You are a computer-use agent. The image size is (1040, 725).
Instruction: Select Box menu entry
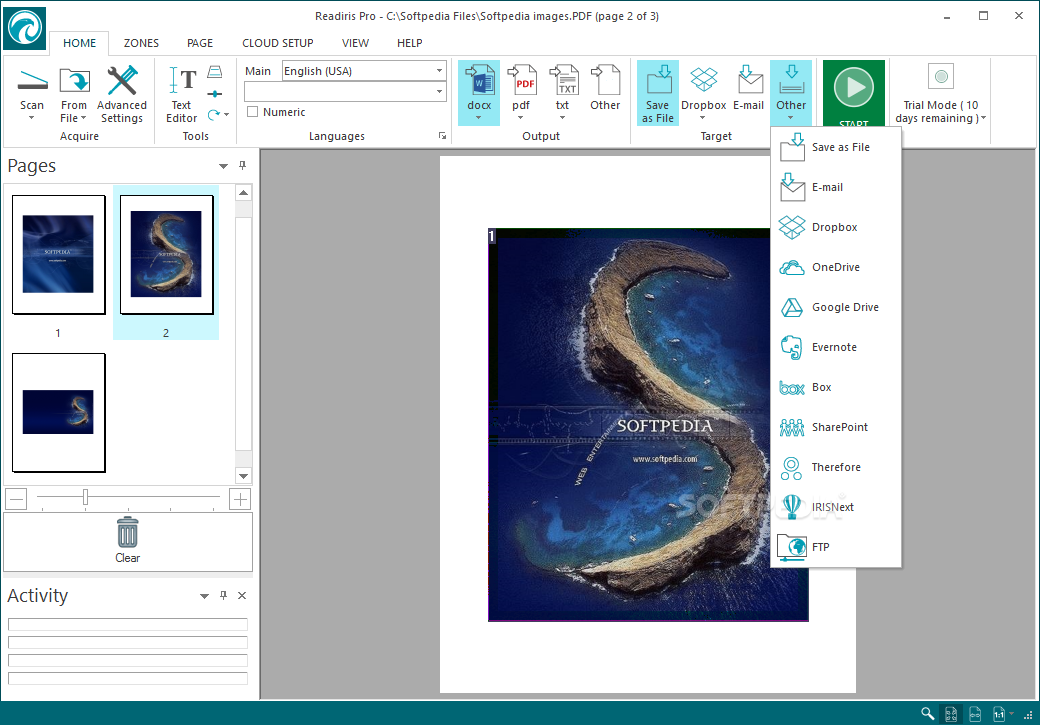point(836,387)
